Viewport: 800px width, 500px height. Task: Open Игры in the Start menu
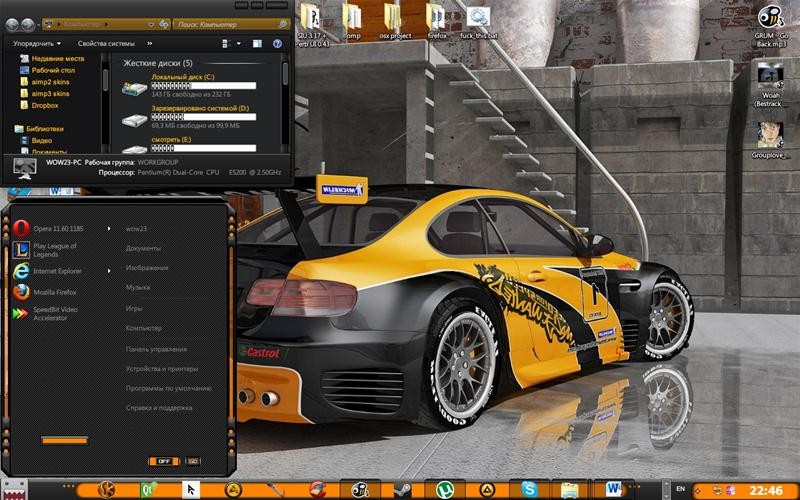(134, 308)
